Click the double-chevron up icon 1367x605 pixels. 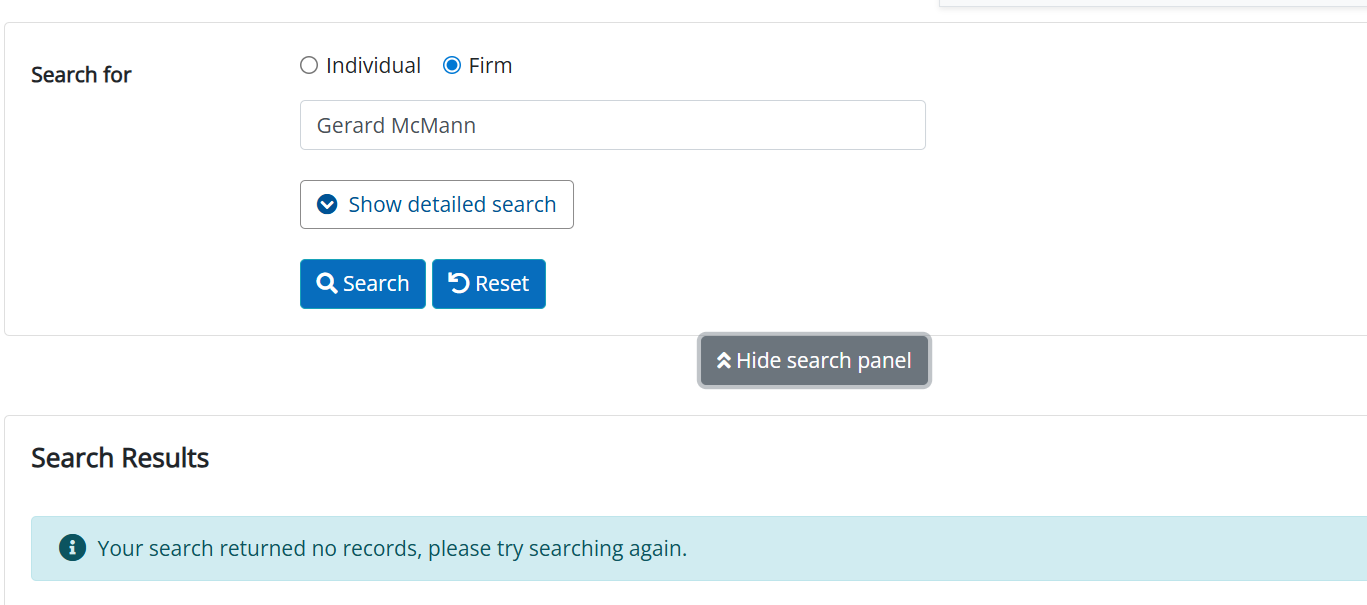724,360
